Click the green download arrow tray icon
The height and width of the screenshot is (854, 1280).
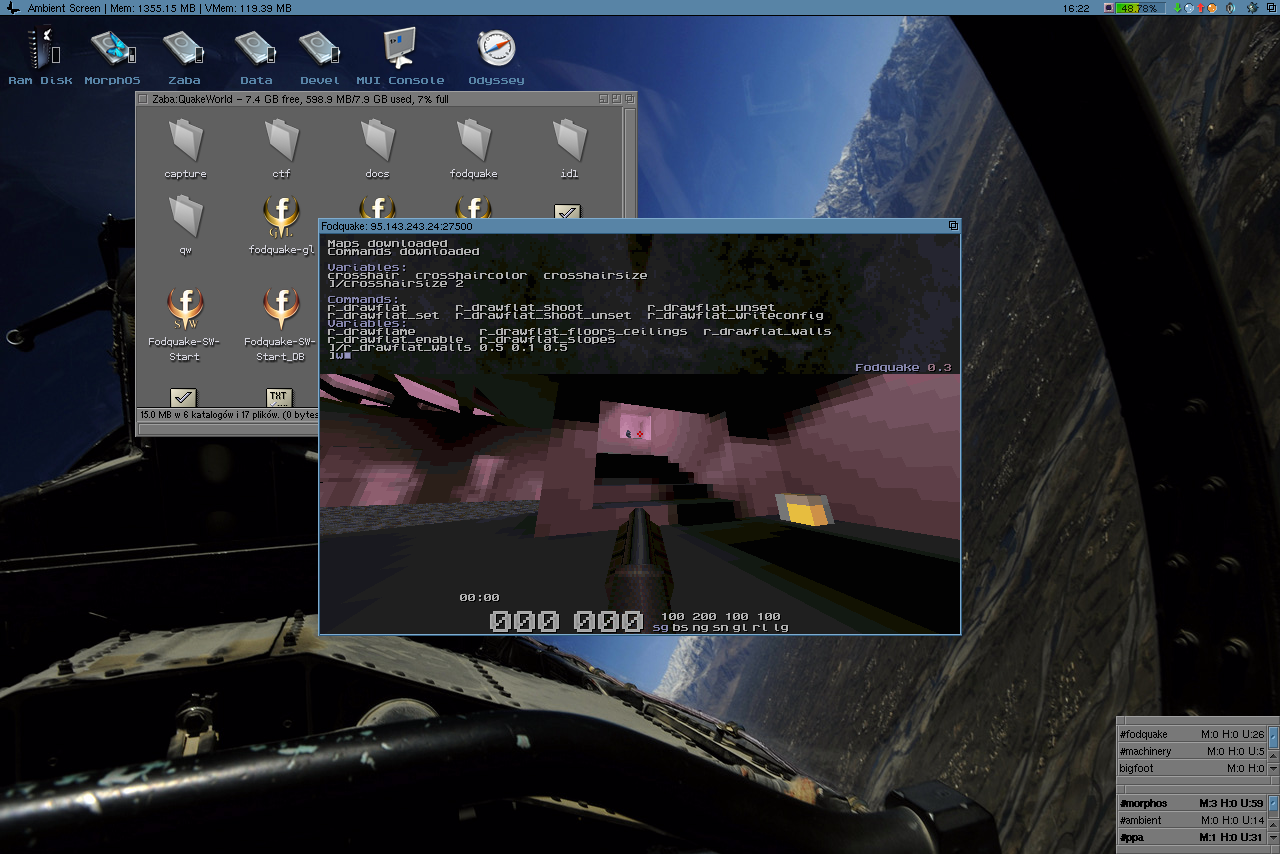click(1177, 8)
